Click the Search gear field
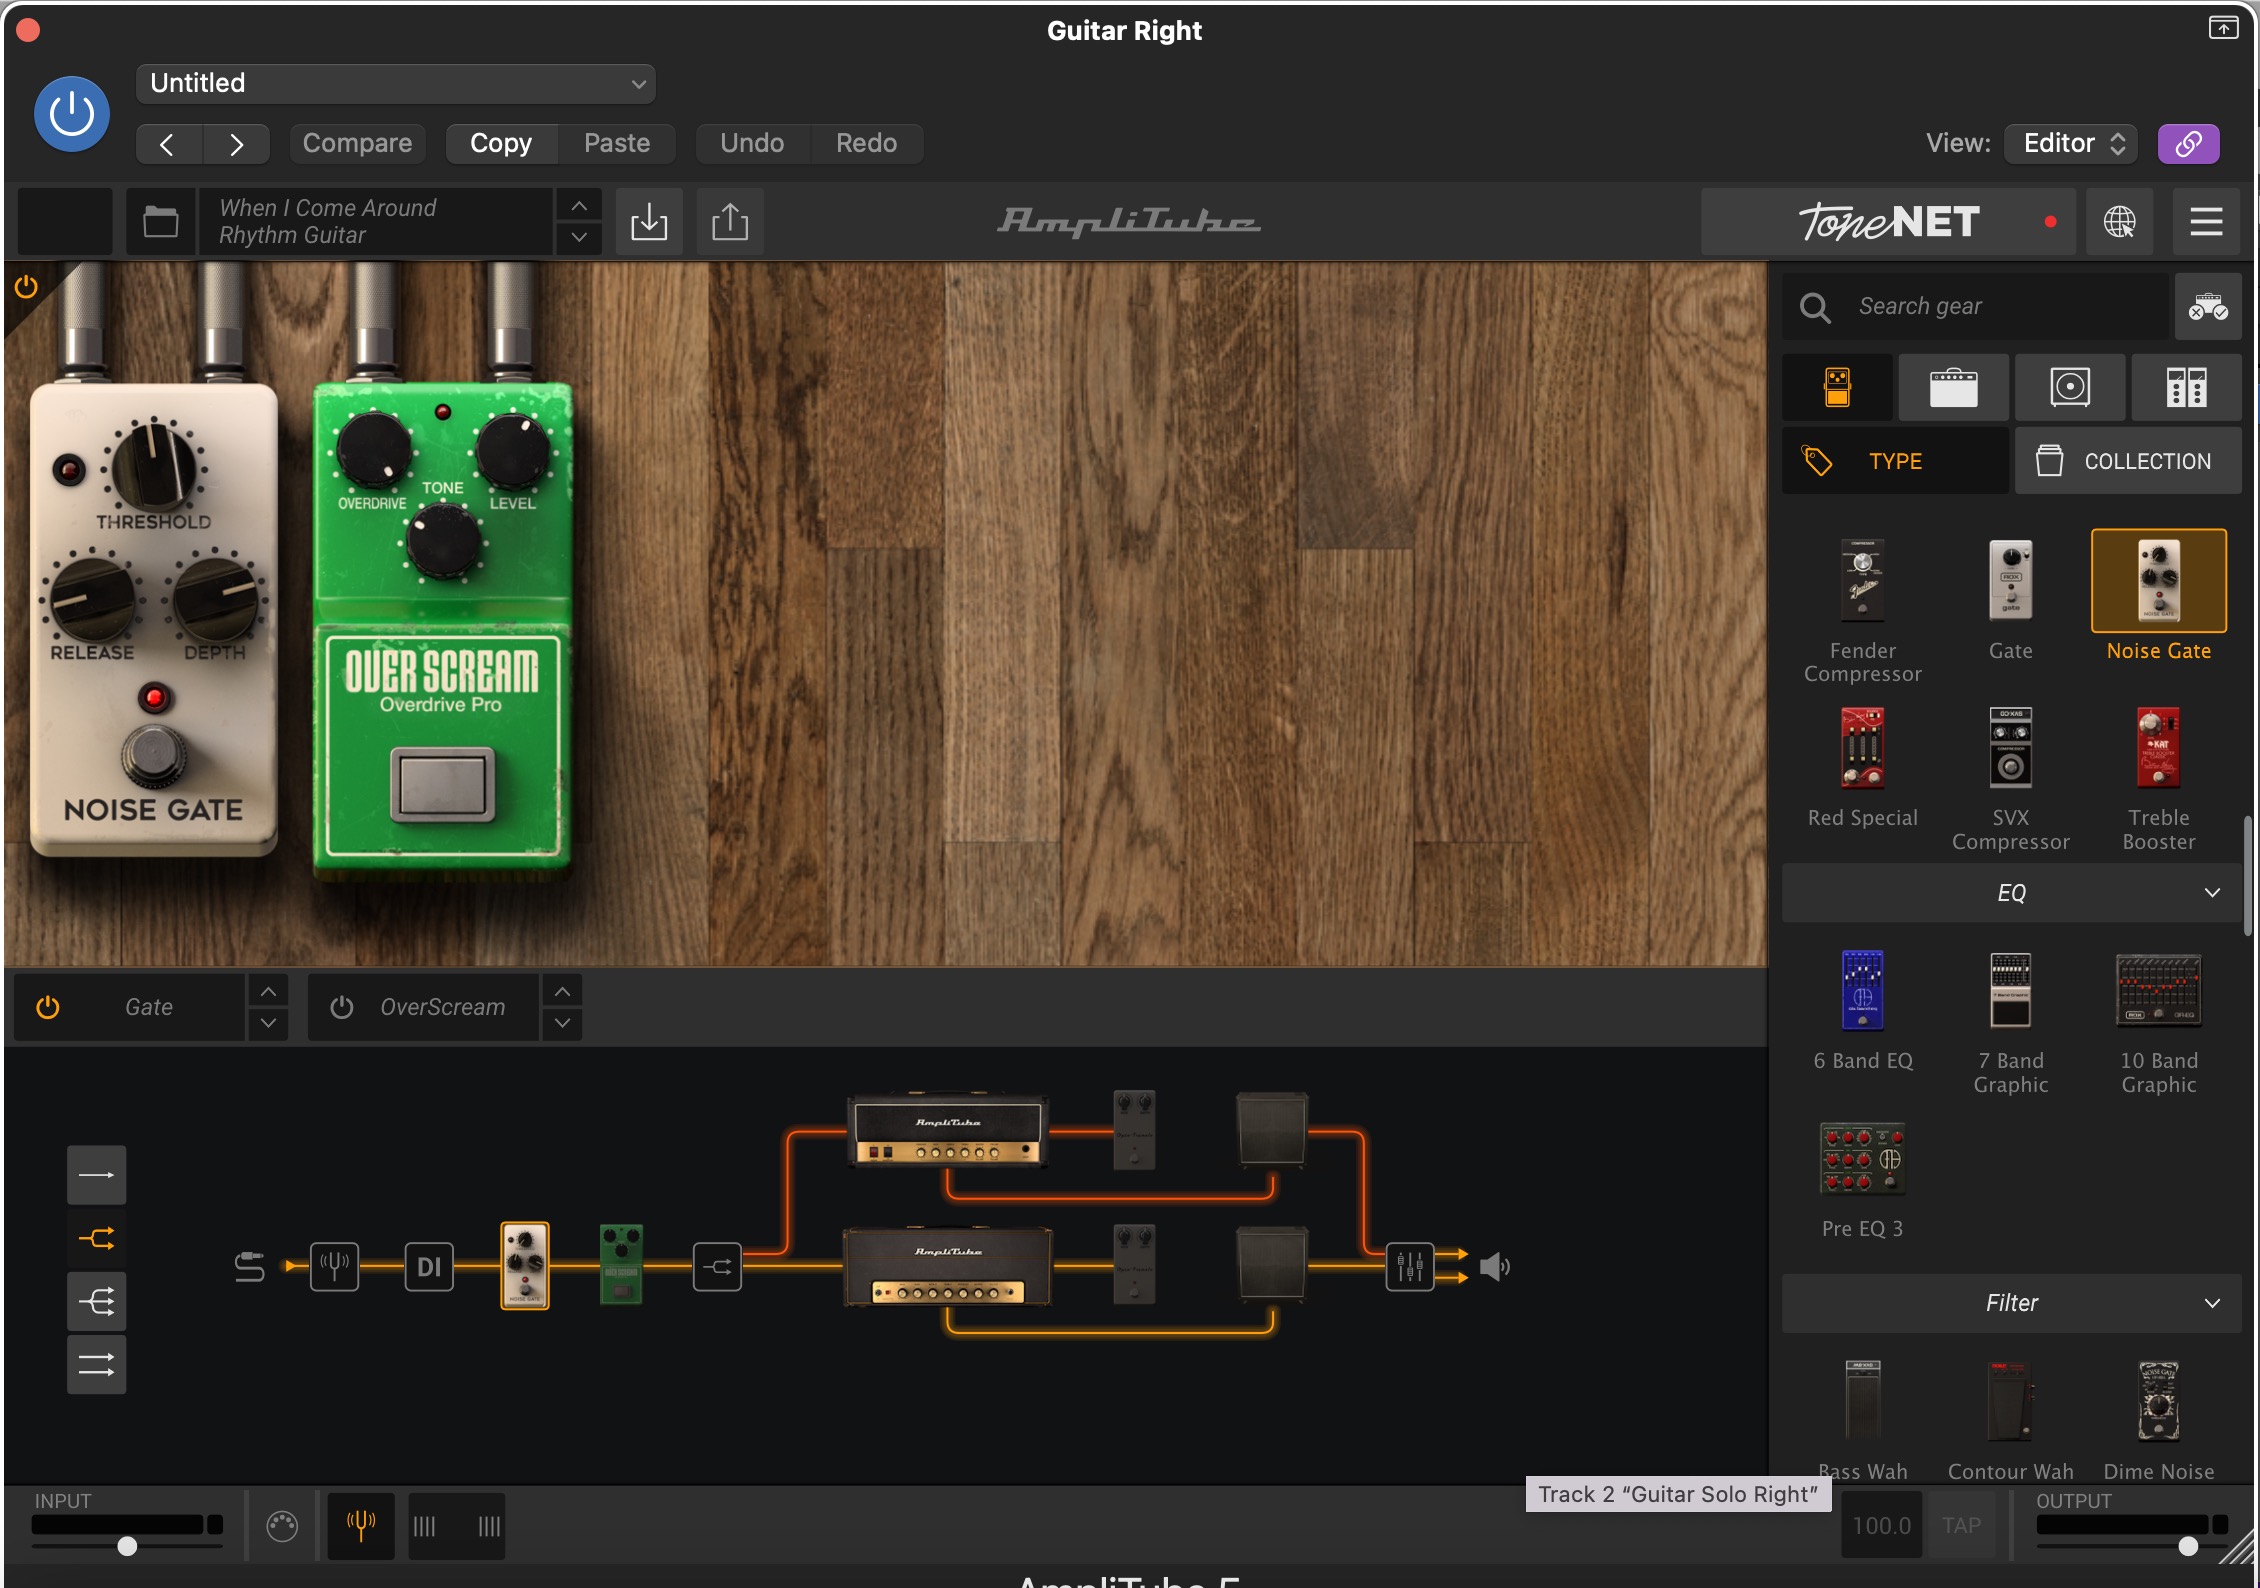The width and height of the screenshot is (2260, 1588). point(1976,307)
